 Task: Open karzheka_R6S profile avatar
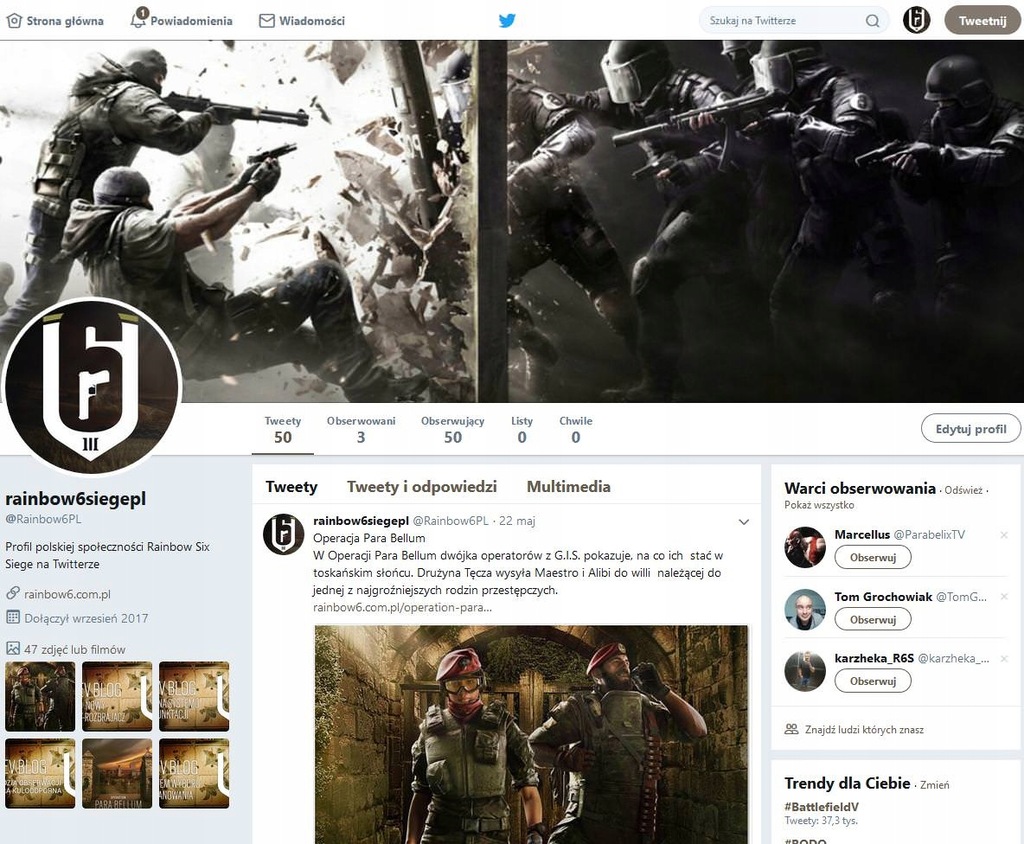(805, 671)
